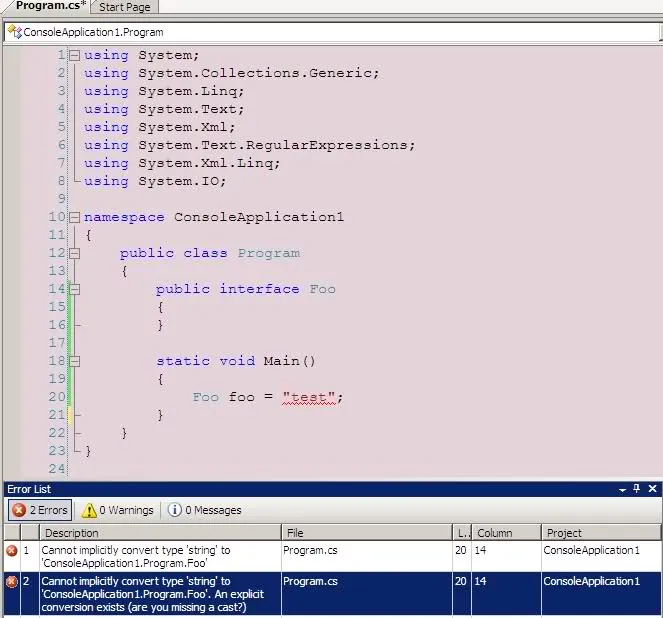Collapse the Program class outline at line 12
This screenshot has width=663, height=618.
pos(74,253)
